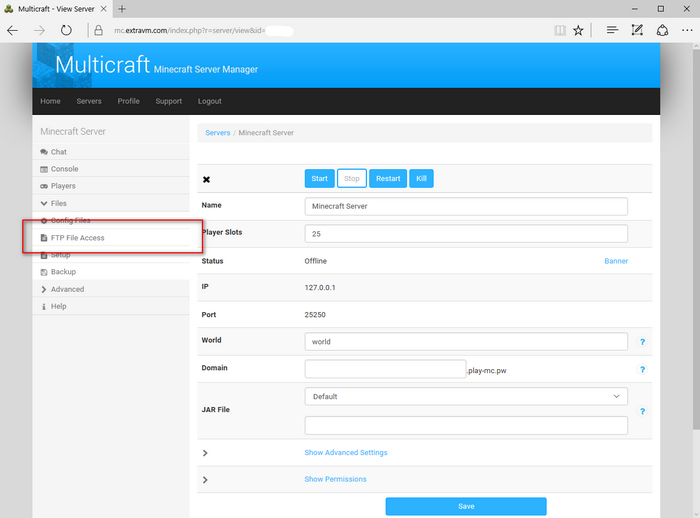The width and height of the screenshot is (700, 518).
Task: Click the Stop server button
Action: pos(352,179)
